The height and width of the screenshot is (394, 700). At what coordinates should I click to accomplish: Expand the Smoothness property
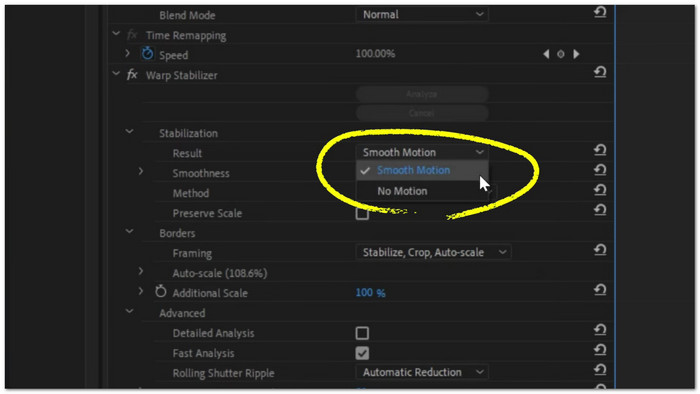tap(141, 171)
